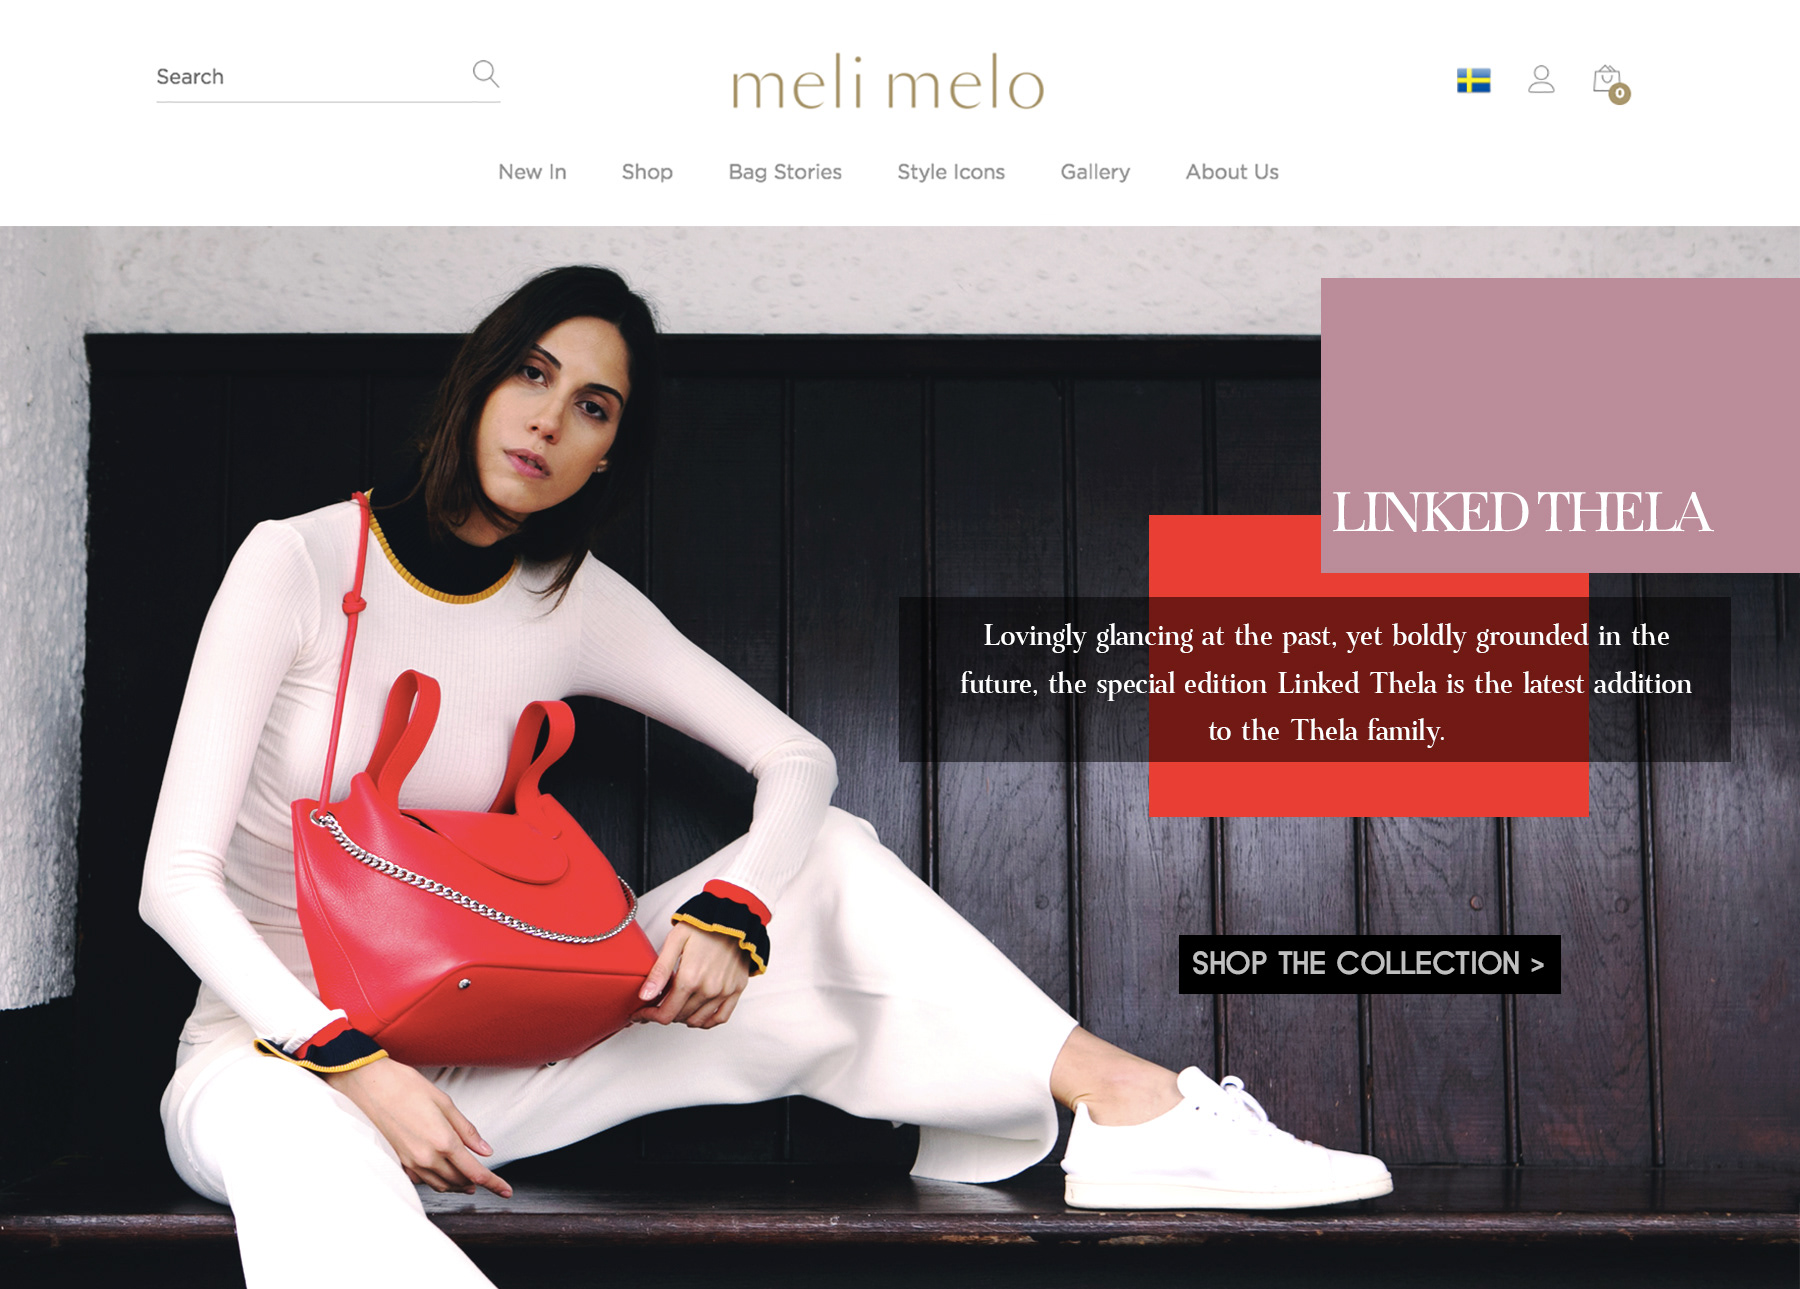Go to Bag Stories
Screen dimensions: 1800x1289
click(785, 172)
